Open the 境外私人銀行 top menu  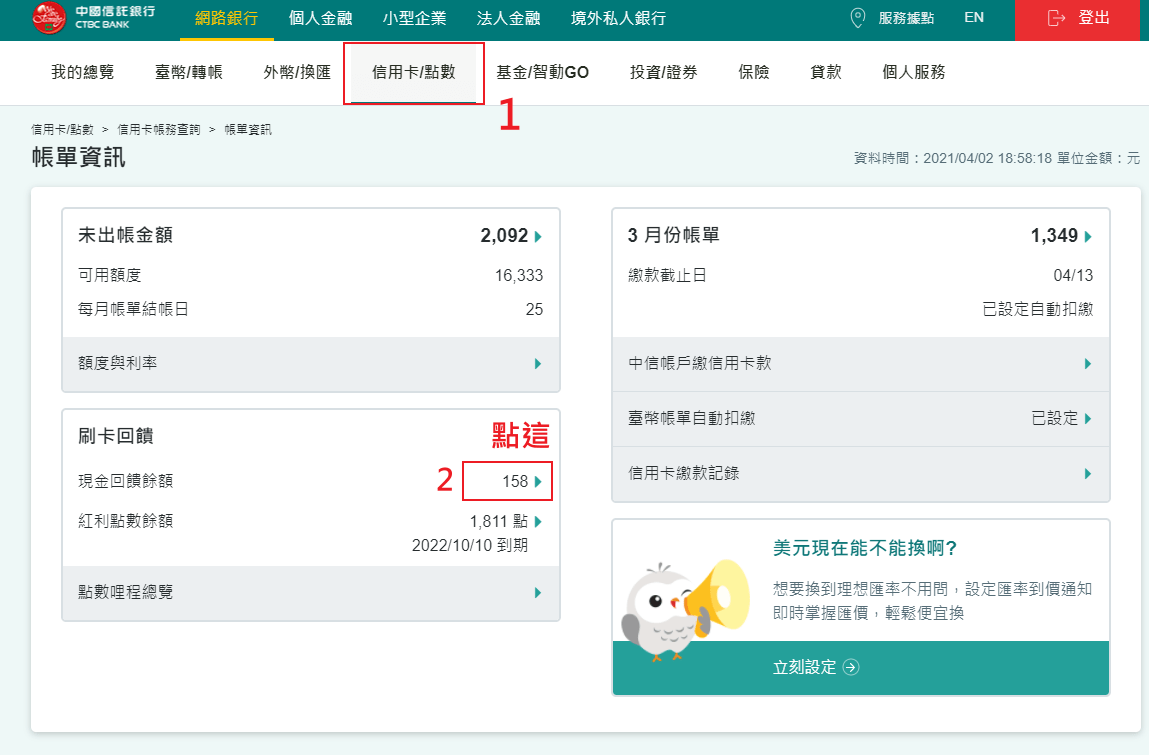[618, 18]
